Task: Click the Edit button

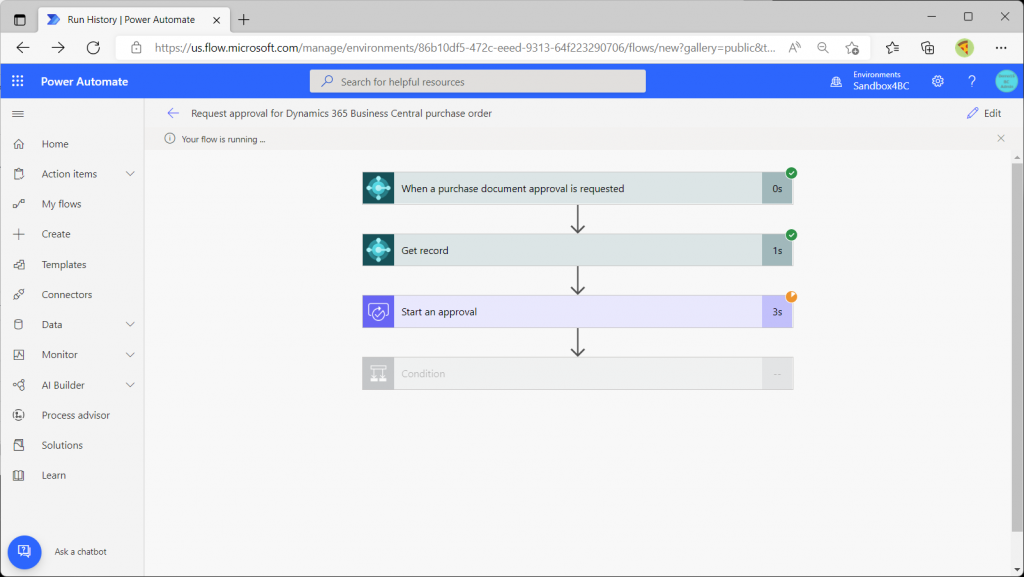Action: click(984, 113)
